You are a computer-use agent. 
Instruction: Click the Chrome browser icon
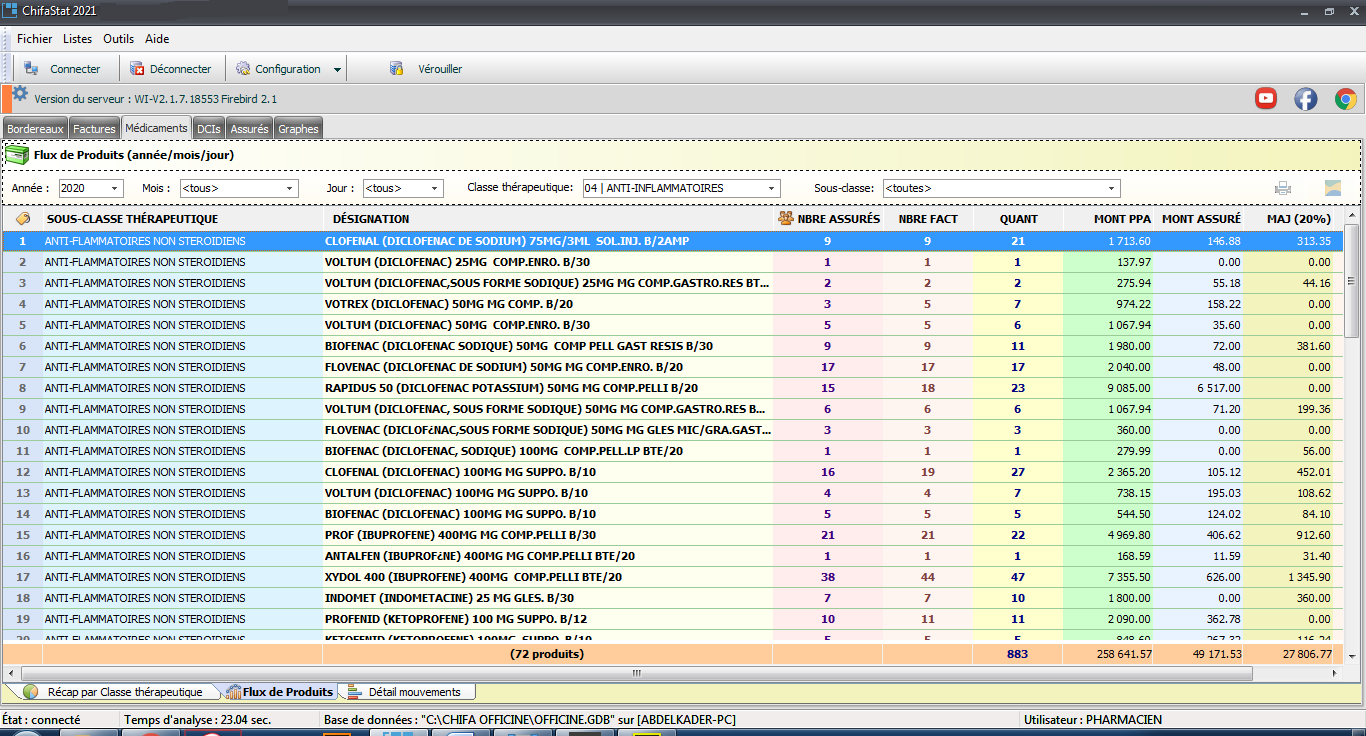(1345, 98)
